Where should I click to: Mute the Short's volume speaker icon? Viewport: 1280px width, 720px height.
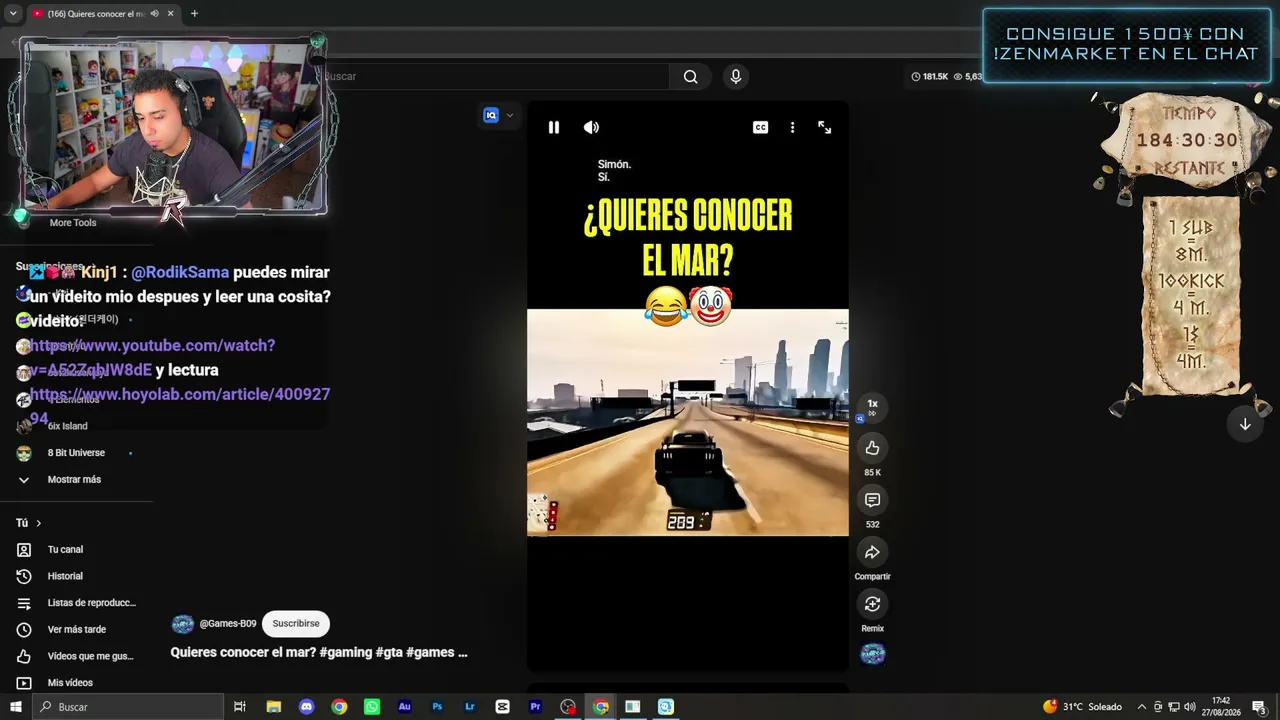tap(591, 127)
